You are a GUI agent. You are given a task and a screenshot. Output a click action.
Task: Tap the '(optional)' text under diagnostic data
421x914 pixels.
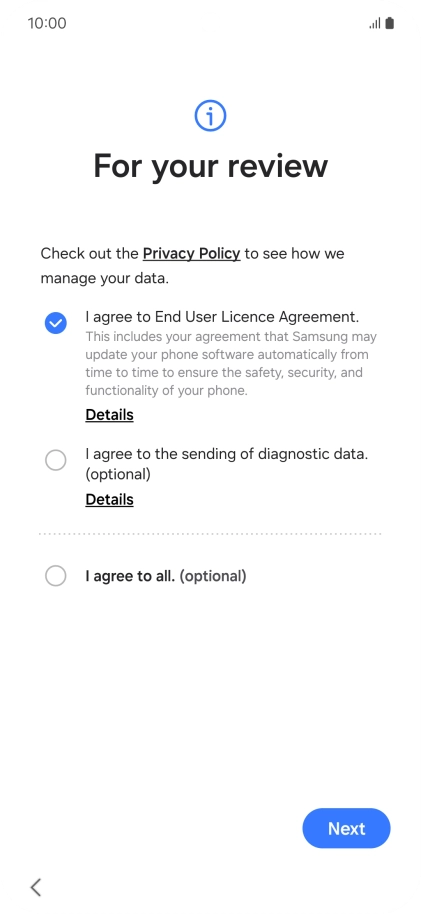point(118,474)
